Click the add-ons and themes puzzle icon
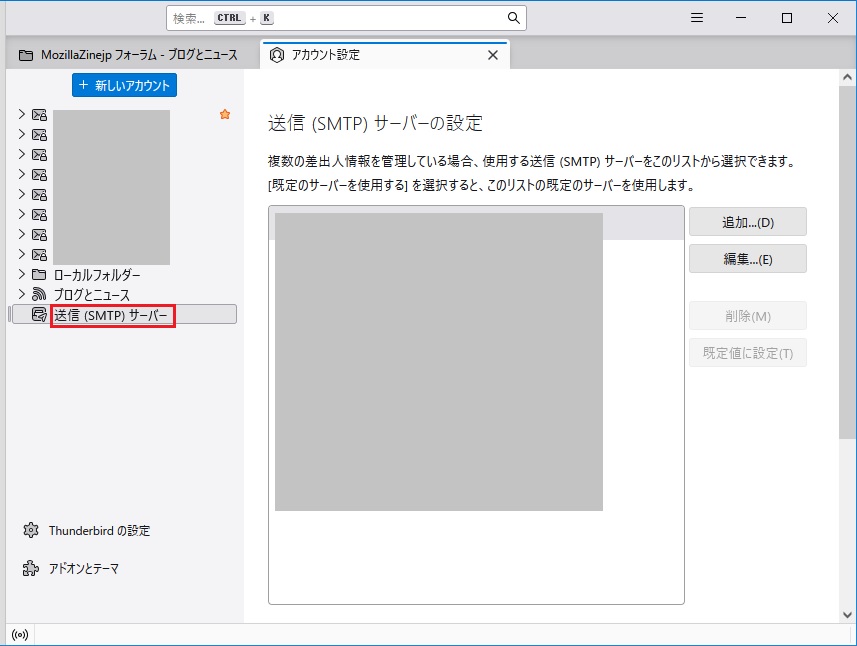Image resolution: width=857 pixels, height=646 pixels. (x=31, y=568)
